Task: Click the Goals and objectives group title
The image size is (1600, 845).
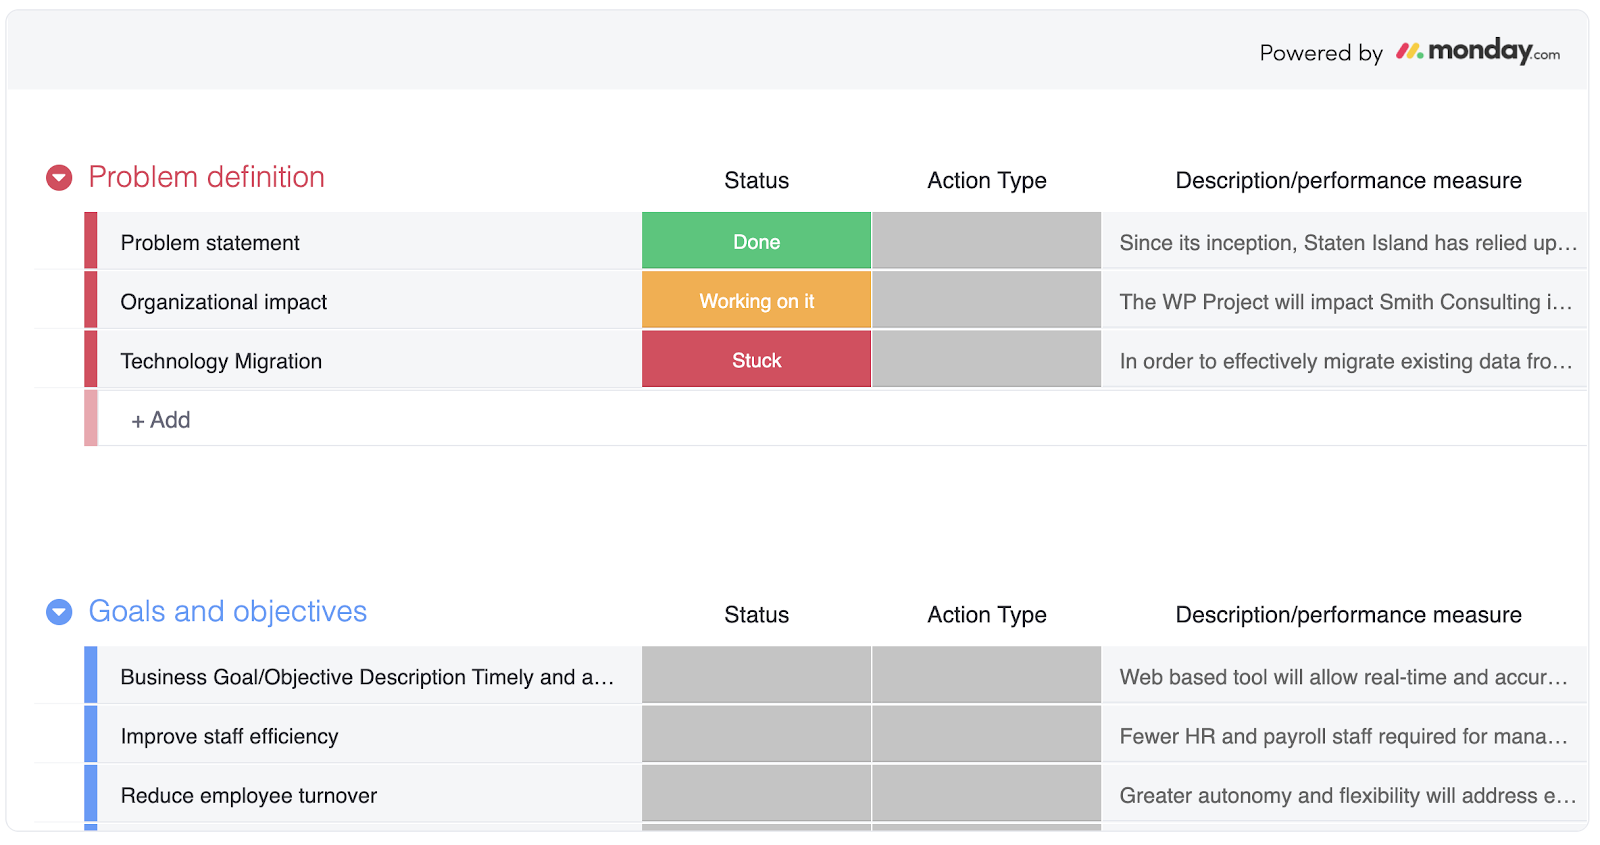Action: 228,611
